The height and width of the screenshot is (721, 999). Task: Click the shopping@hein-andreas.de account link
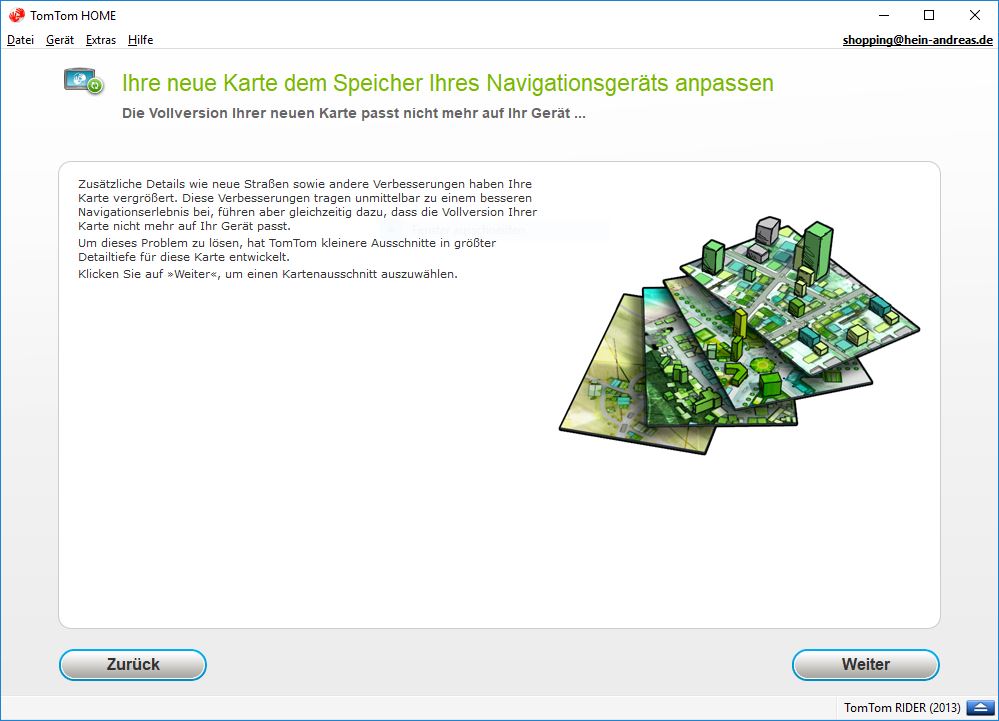click(917, 40)
